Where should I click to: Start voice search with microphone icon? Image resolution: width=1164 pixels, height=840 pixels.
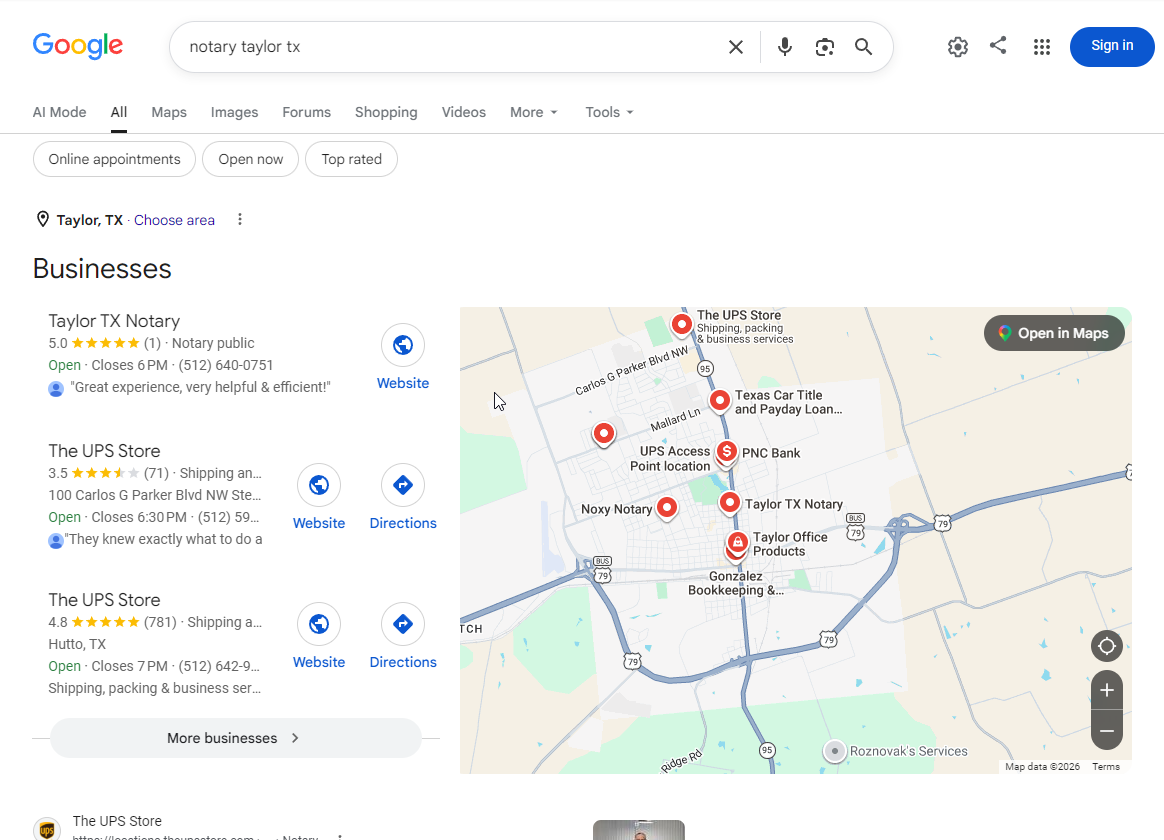click(785, 47)
